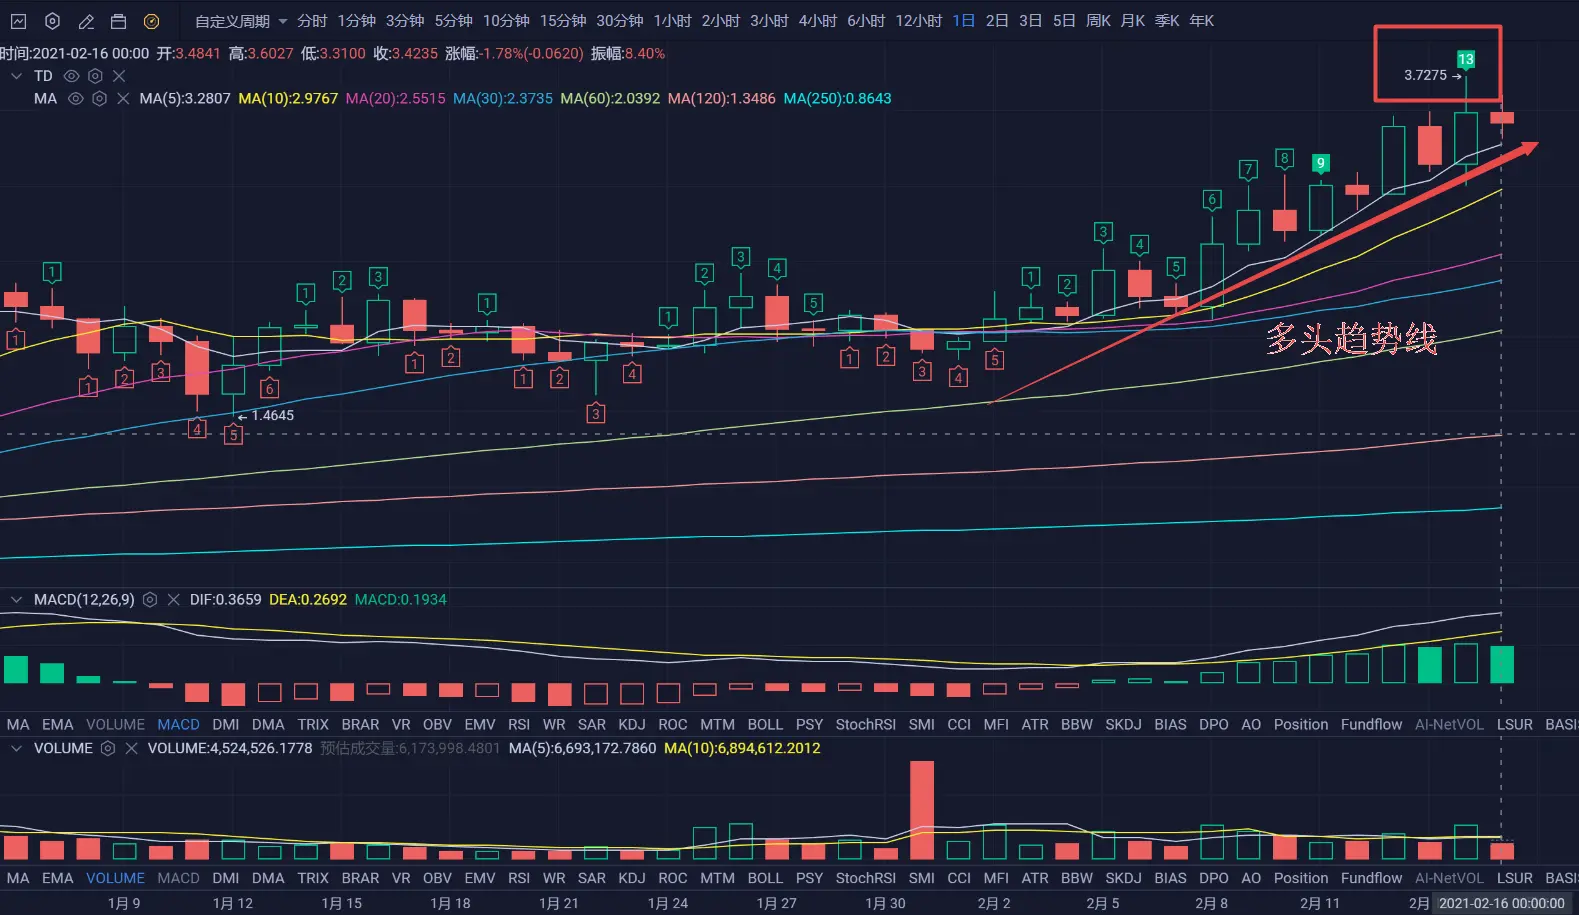
Task: Choose AI-NetVOL in the upper indicator bar
Action: [x=1449, y=725]
